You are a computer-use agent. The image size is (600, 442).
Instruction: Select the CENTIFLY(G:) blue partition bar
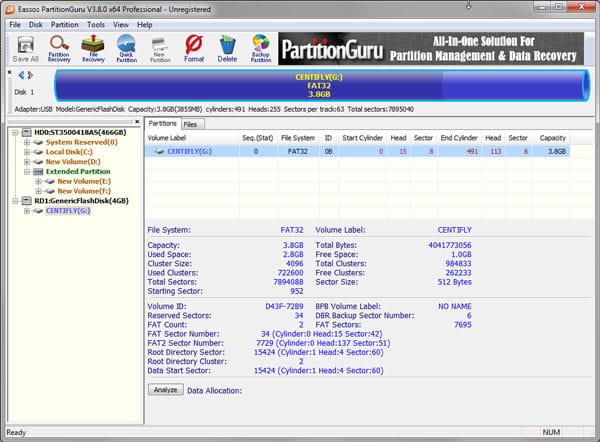[322, 84]
